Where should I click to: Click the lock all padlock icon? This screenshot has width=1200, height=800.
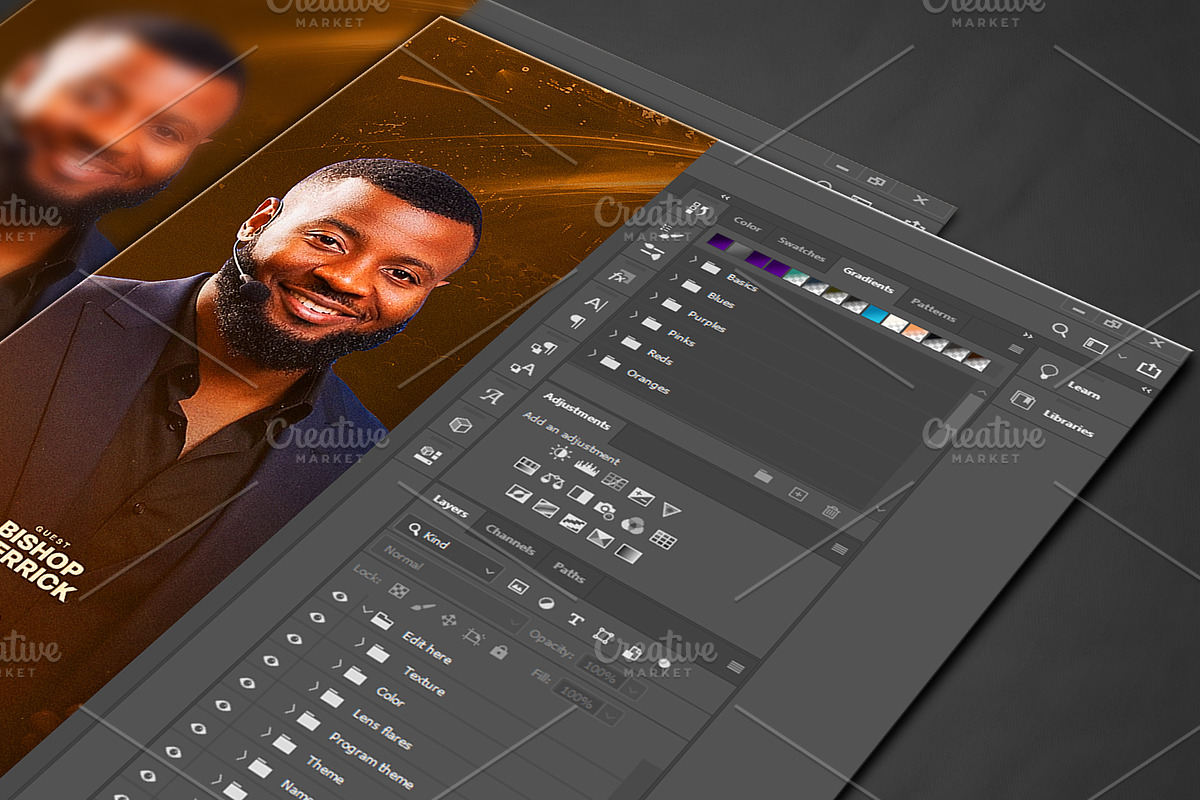tap(498, 651)
